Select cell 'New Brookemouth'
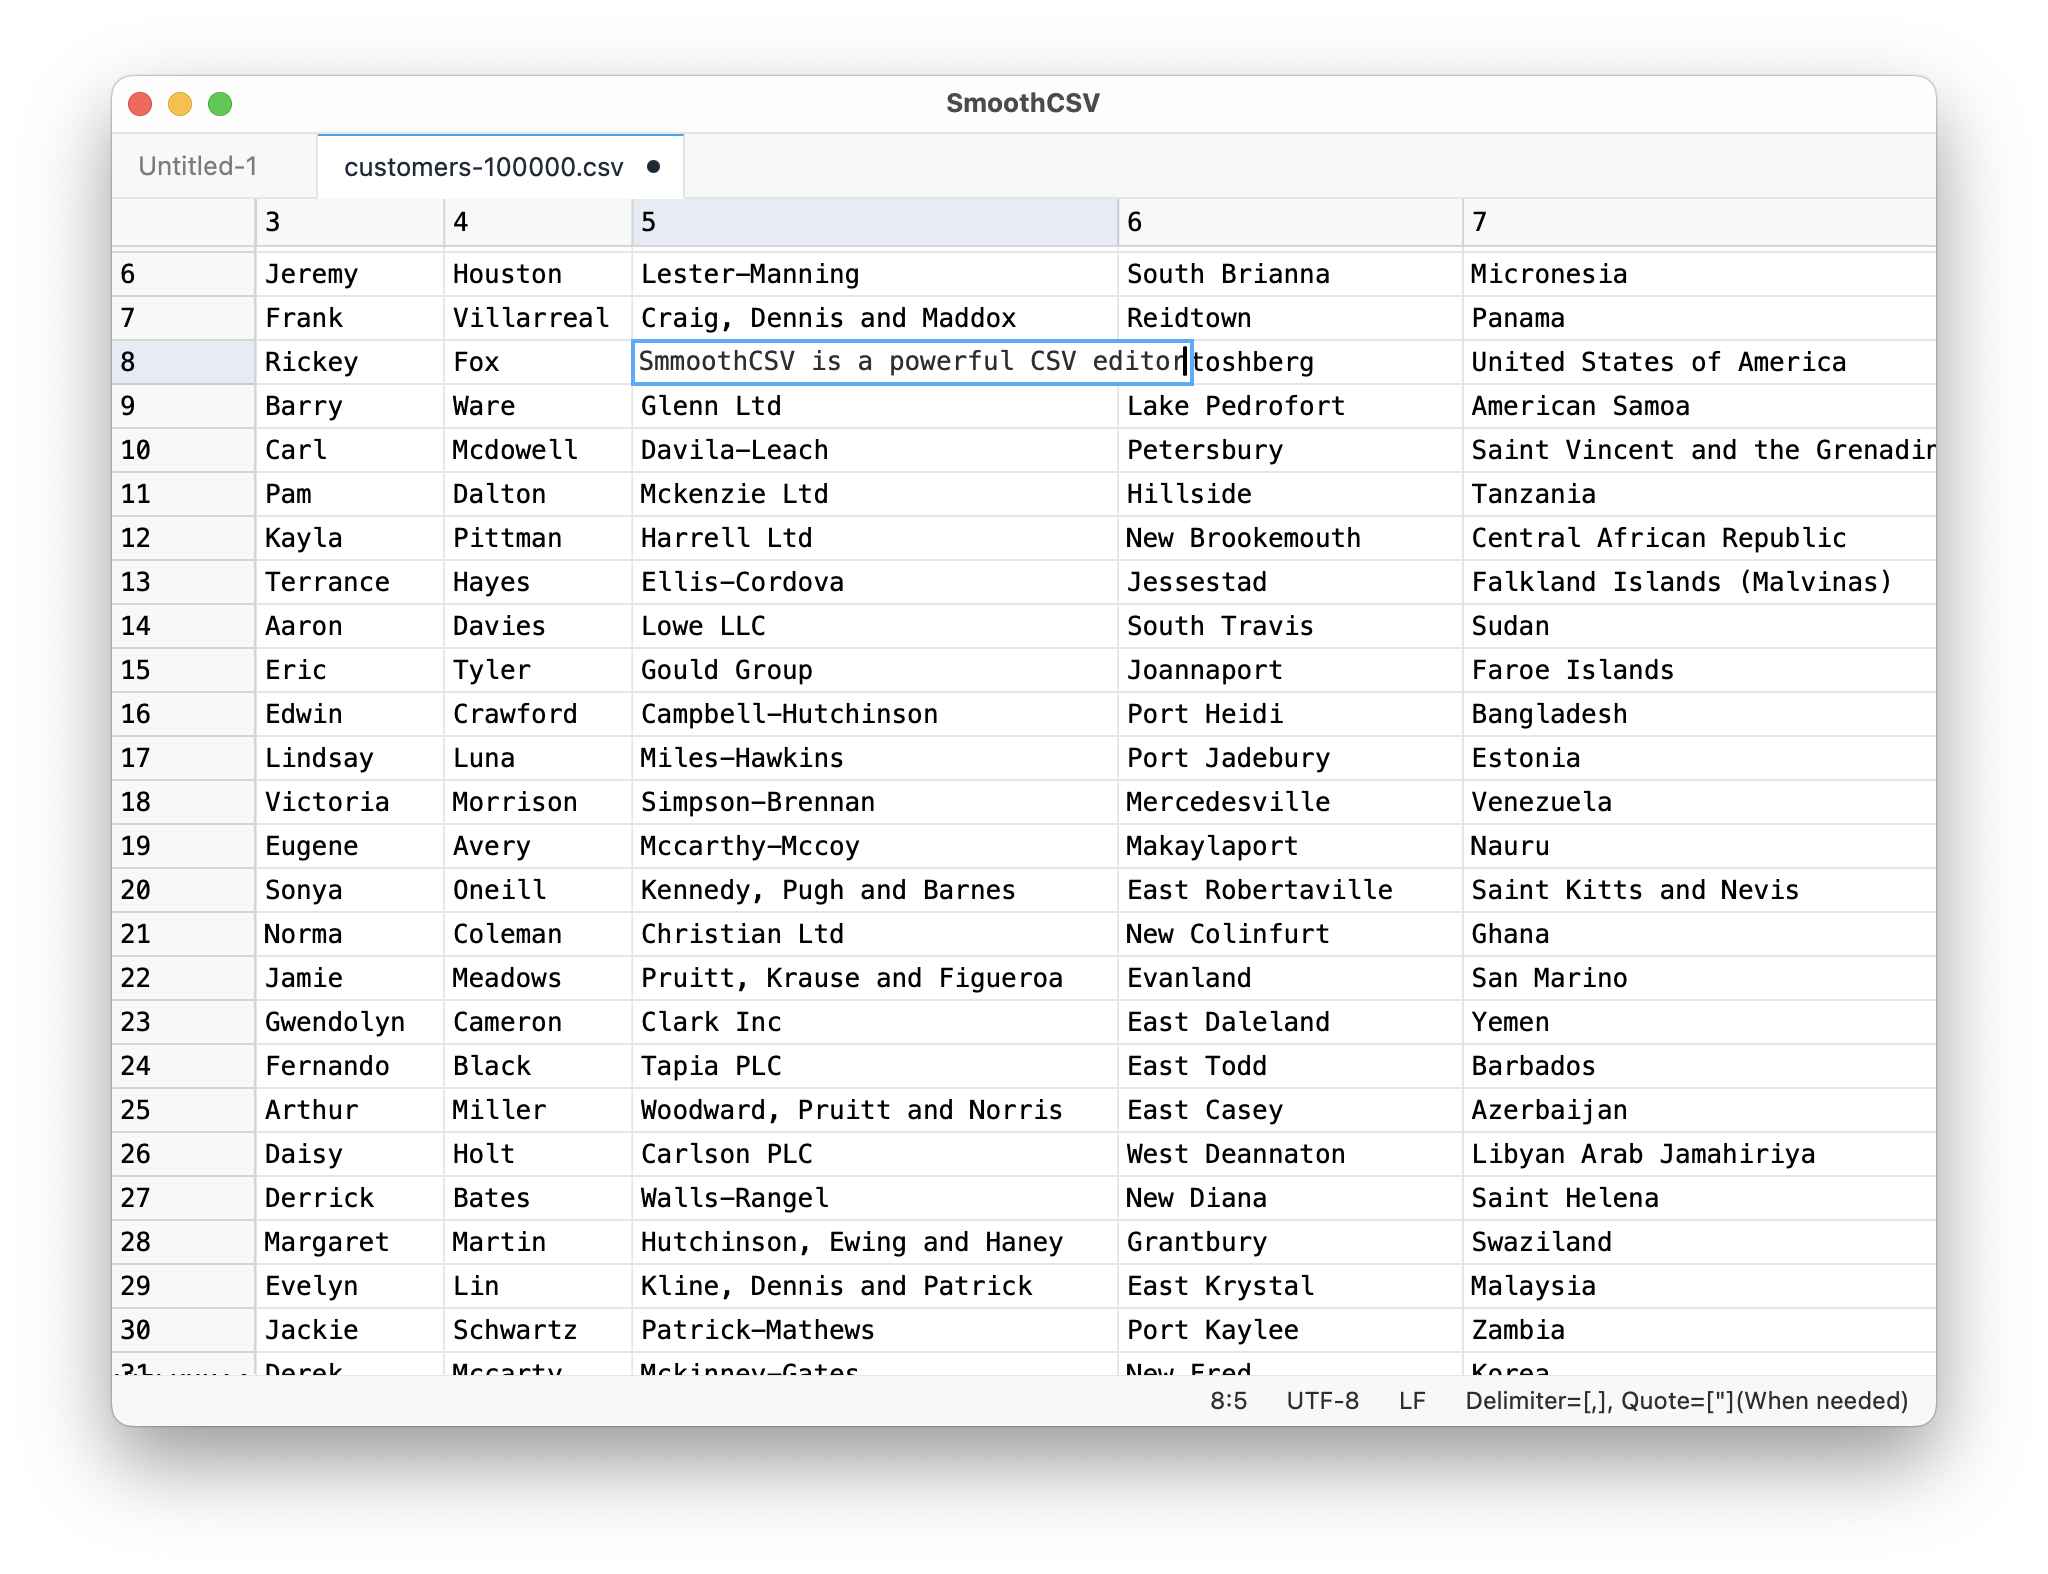Screen dimensions: 2048x1574 [x=1290, y=538]
